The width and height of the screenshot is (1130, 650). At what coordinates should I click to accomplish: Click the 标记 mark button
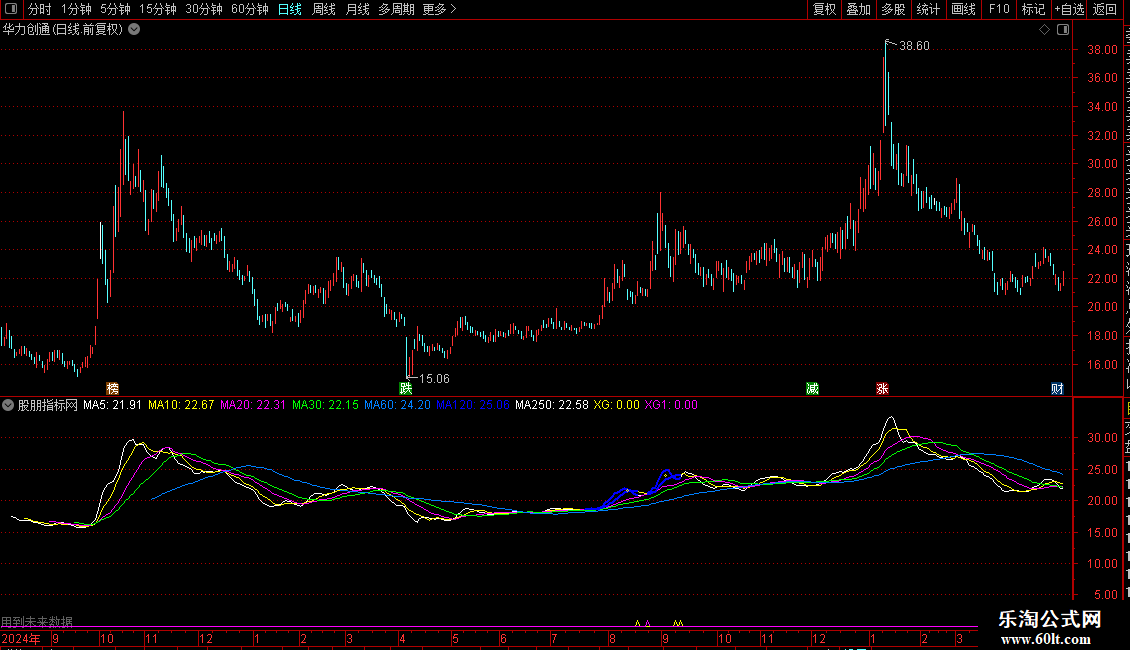coord(1033,9)
